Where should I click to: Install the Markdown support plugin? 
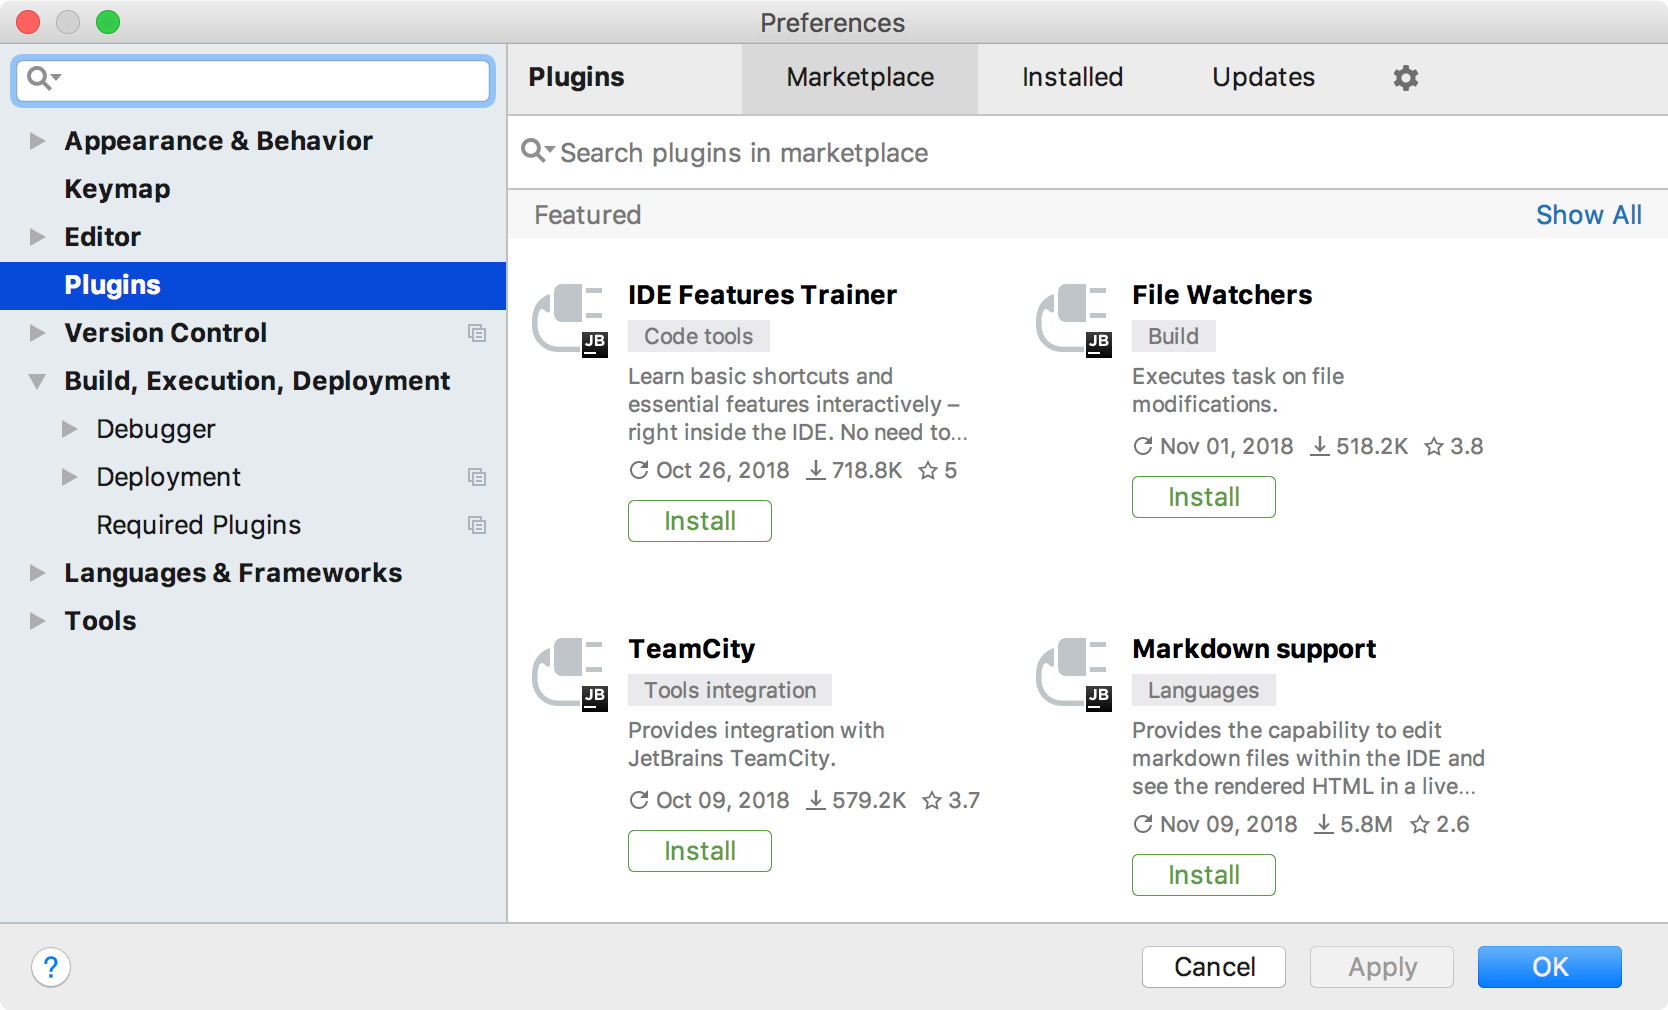tap(1204, 875)
